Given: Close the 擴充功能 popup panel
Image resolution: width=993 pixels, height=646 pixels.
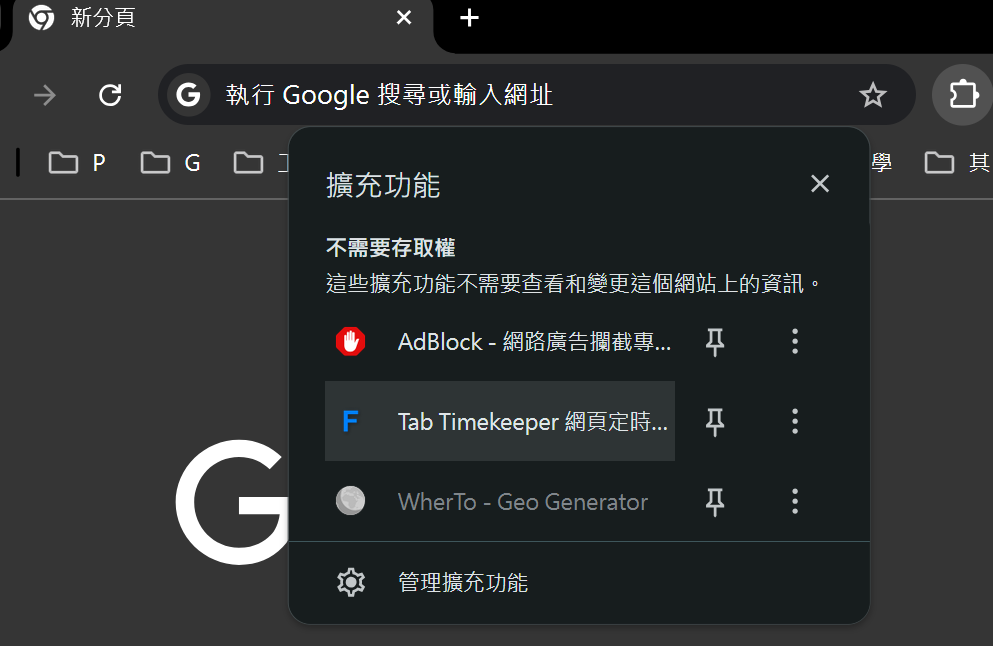Looking at the screenshot, I should [x=820, y=184].
